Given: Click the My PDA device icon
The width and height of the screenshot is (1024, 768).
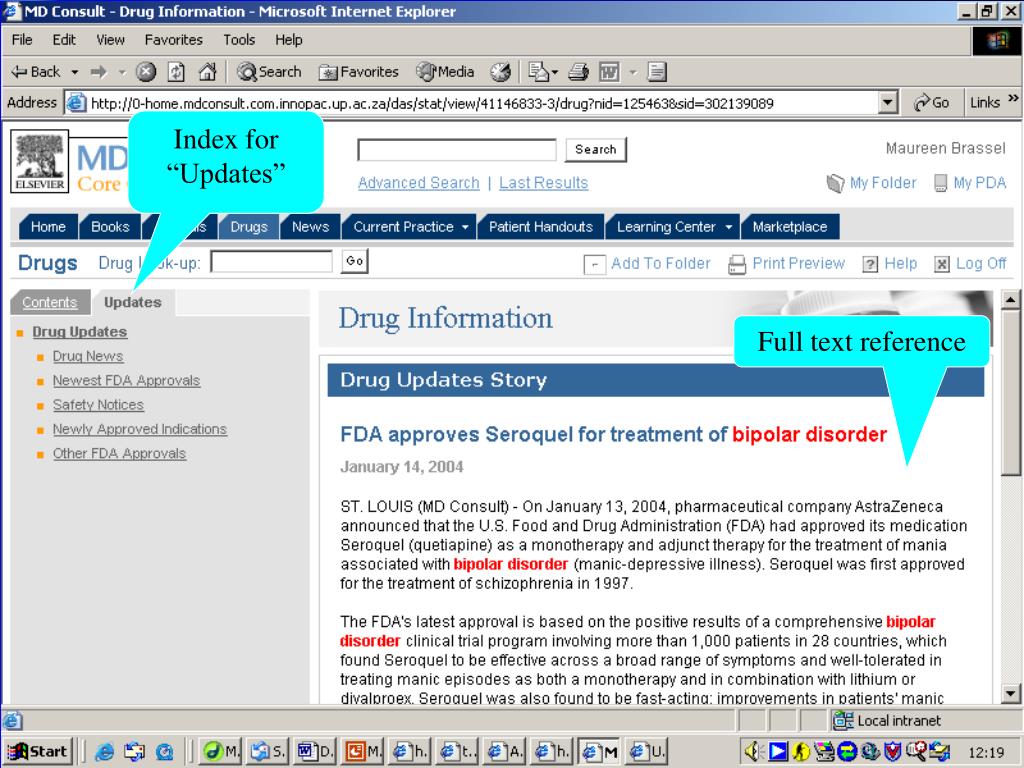Looking at the screenshot, I should [940, 184].
